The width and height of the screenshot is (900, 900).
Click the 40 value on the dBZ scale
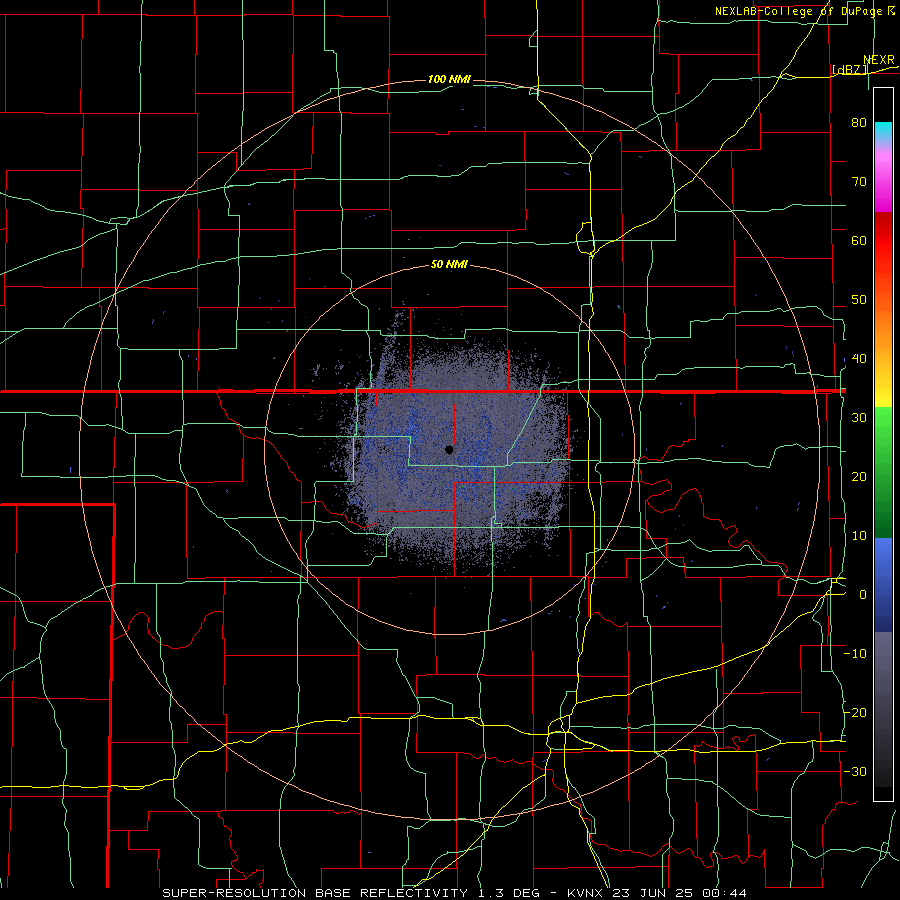pos(859,359)
